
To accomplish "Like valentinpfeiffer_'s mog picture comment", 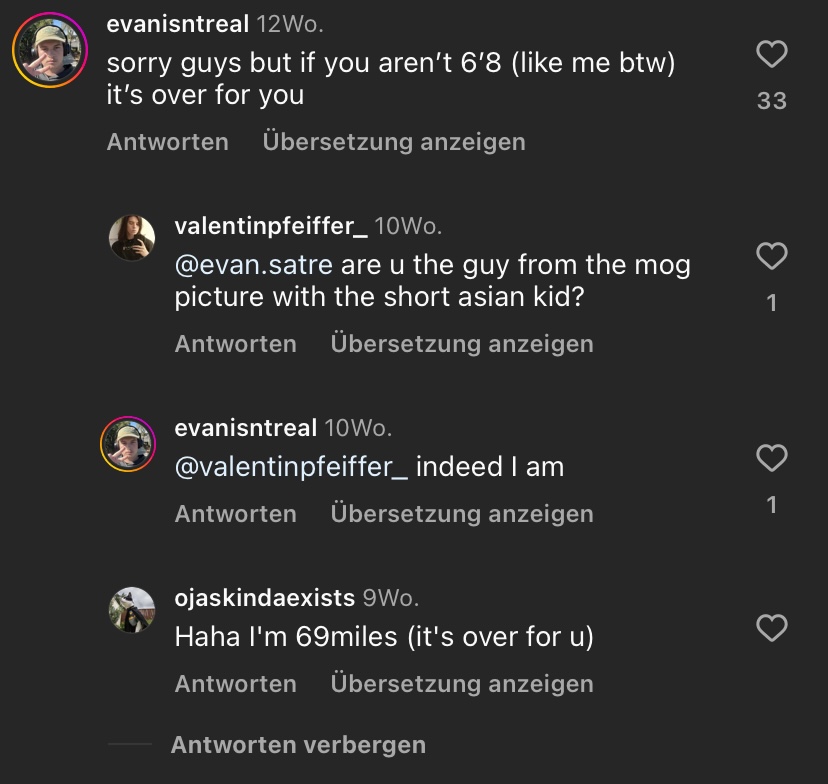I will [771, 256].
